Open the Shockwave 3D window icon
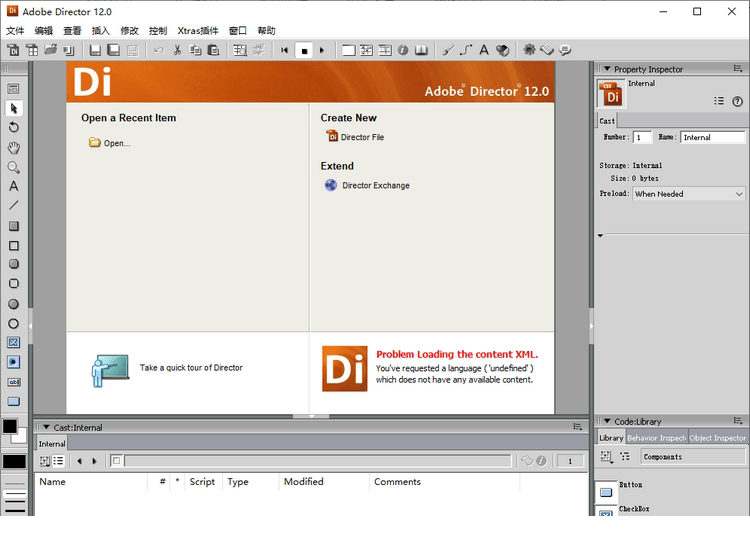The image size is (750, 536). click(x=502, y=50)
